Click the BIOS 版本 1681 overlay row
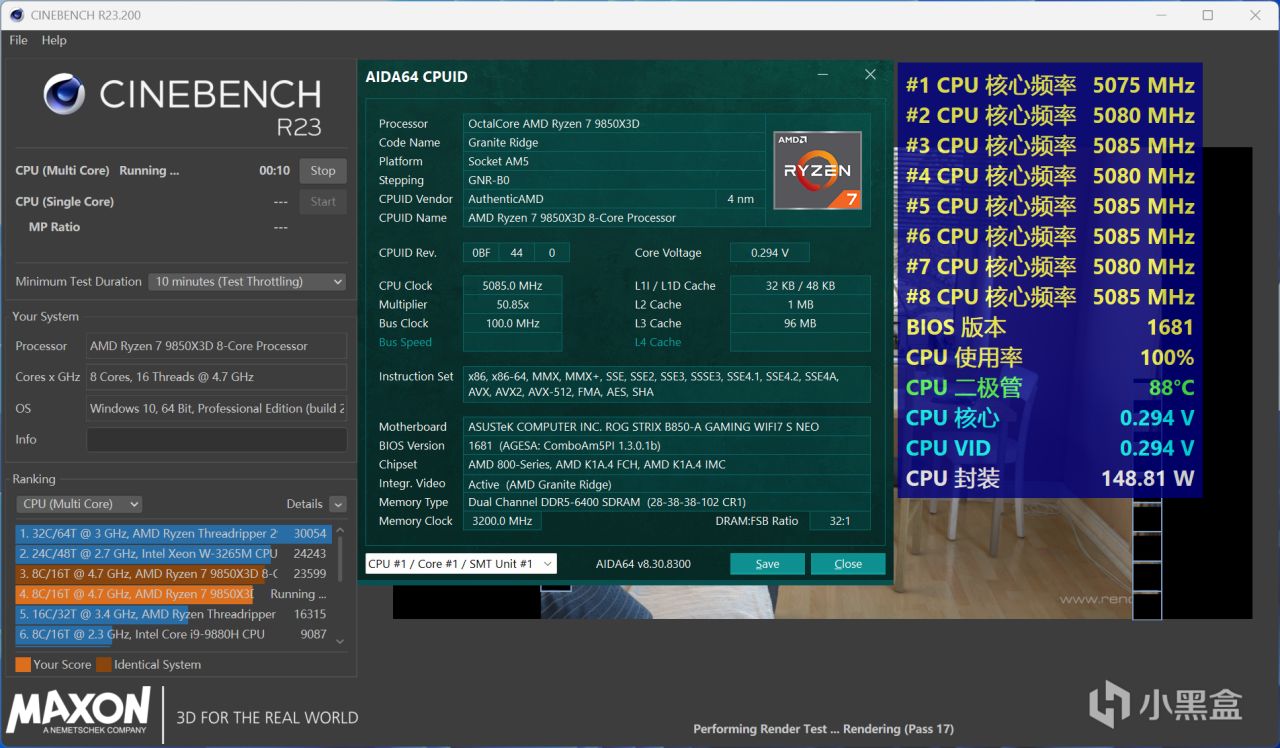This screenshot has width=1280, height=748. tap(1050, 327)
